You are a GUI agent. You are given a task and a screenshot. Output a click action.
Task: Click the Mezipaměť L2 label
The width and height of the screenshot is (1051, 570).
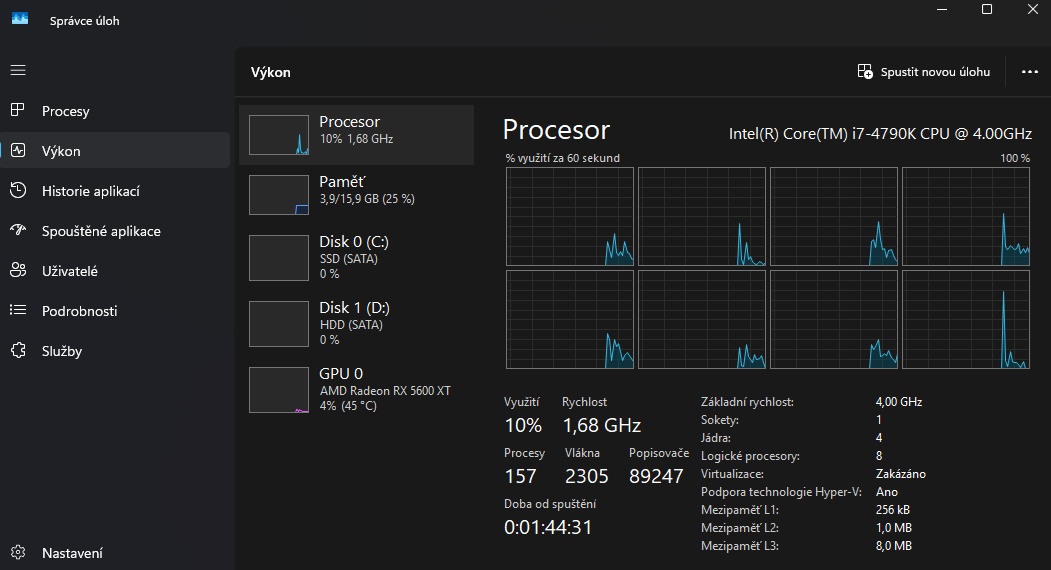tap(740, 528)
